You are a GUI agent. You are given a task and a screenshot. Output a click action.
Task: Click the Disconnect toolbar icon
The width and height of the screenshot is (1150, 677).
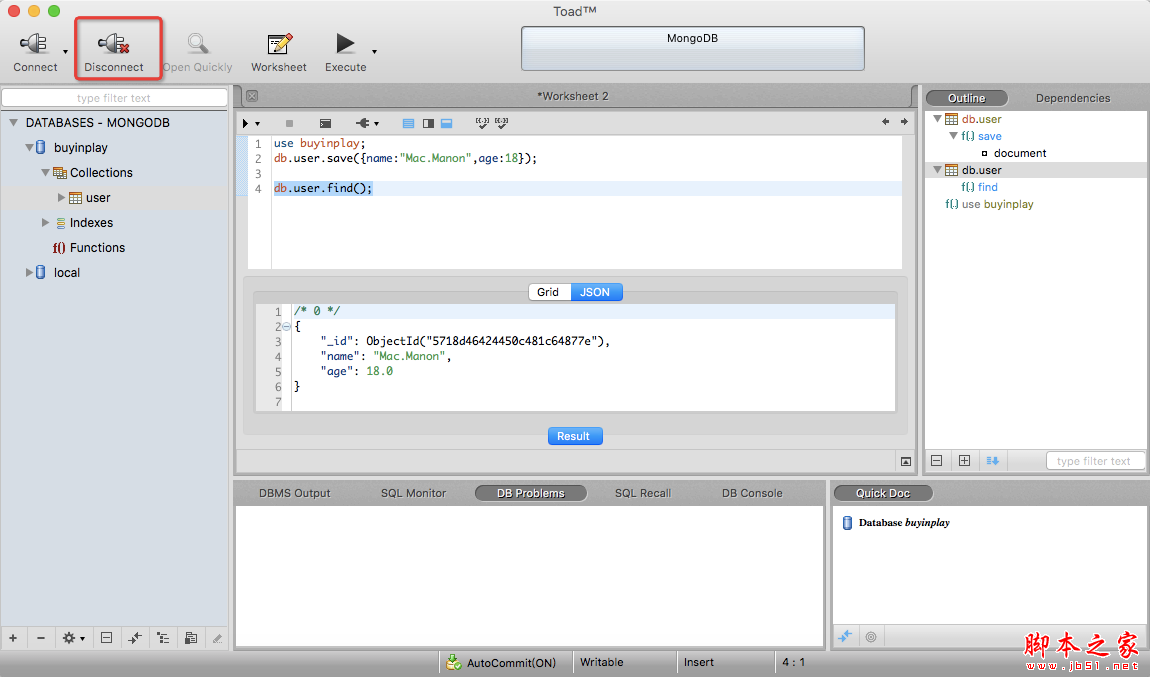[114, 44]
